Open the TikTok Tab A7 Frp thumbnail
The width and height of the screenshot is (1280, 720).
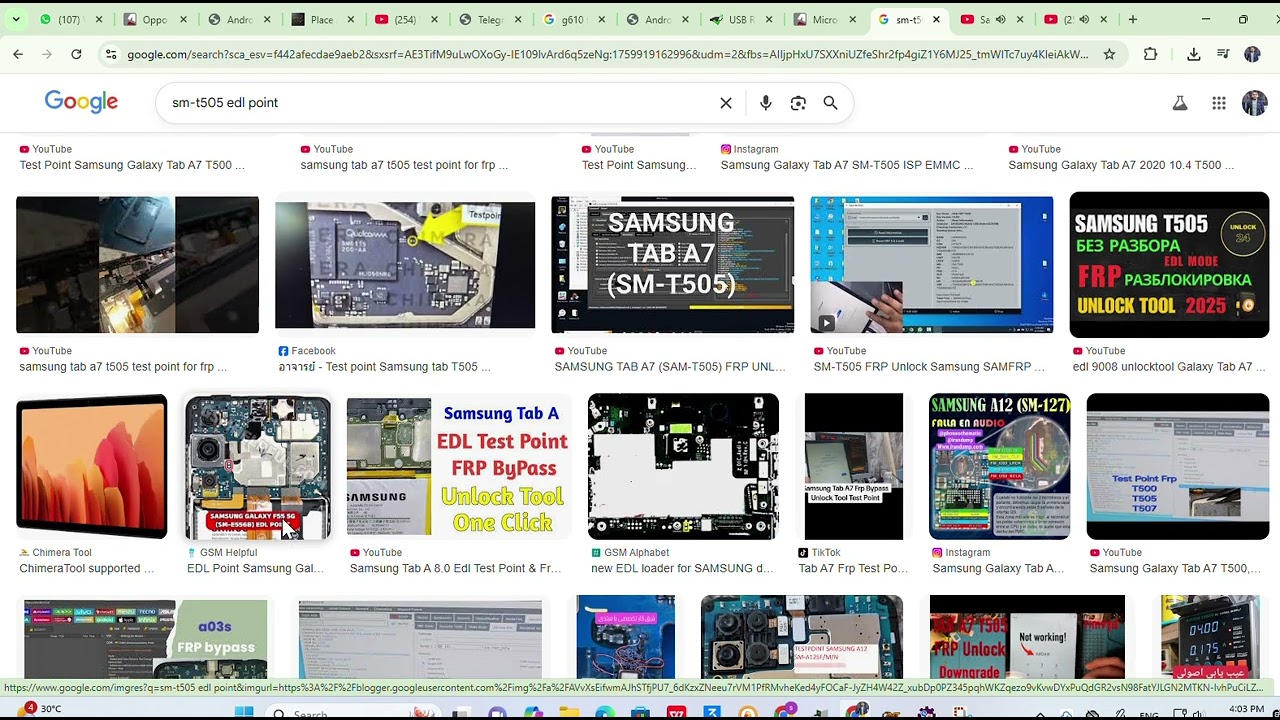854,466
